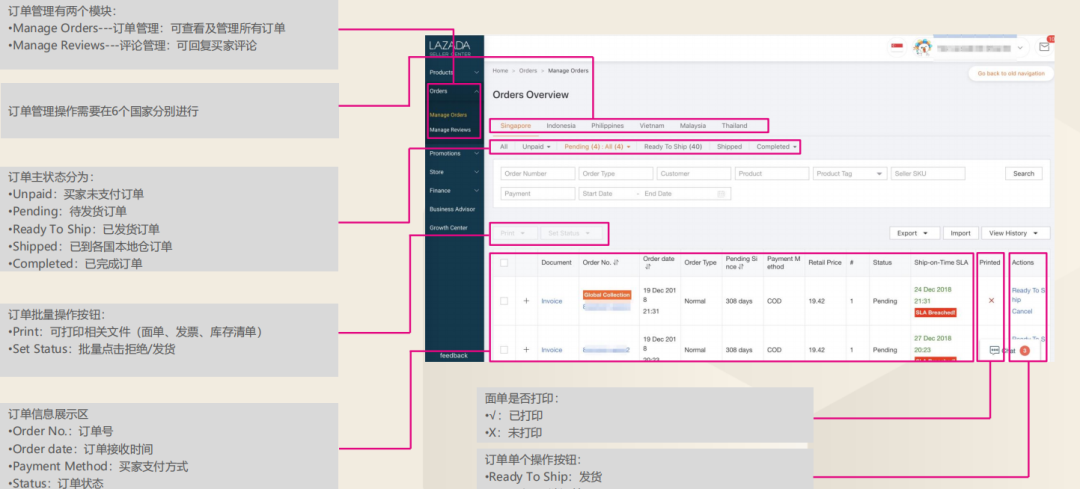Switch to the Vietnam country tab

coord(652,126)
